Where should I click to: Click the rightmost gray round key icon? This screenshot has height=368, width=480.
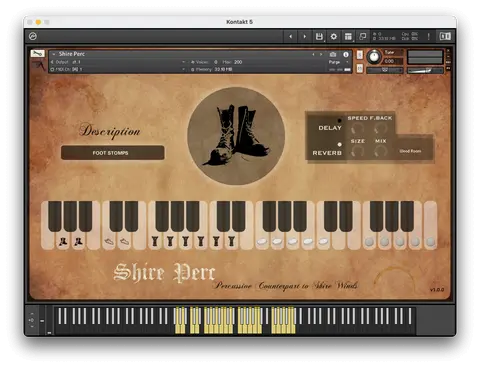coord(430,241)
